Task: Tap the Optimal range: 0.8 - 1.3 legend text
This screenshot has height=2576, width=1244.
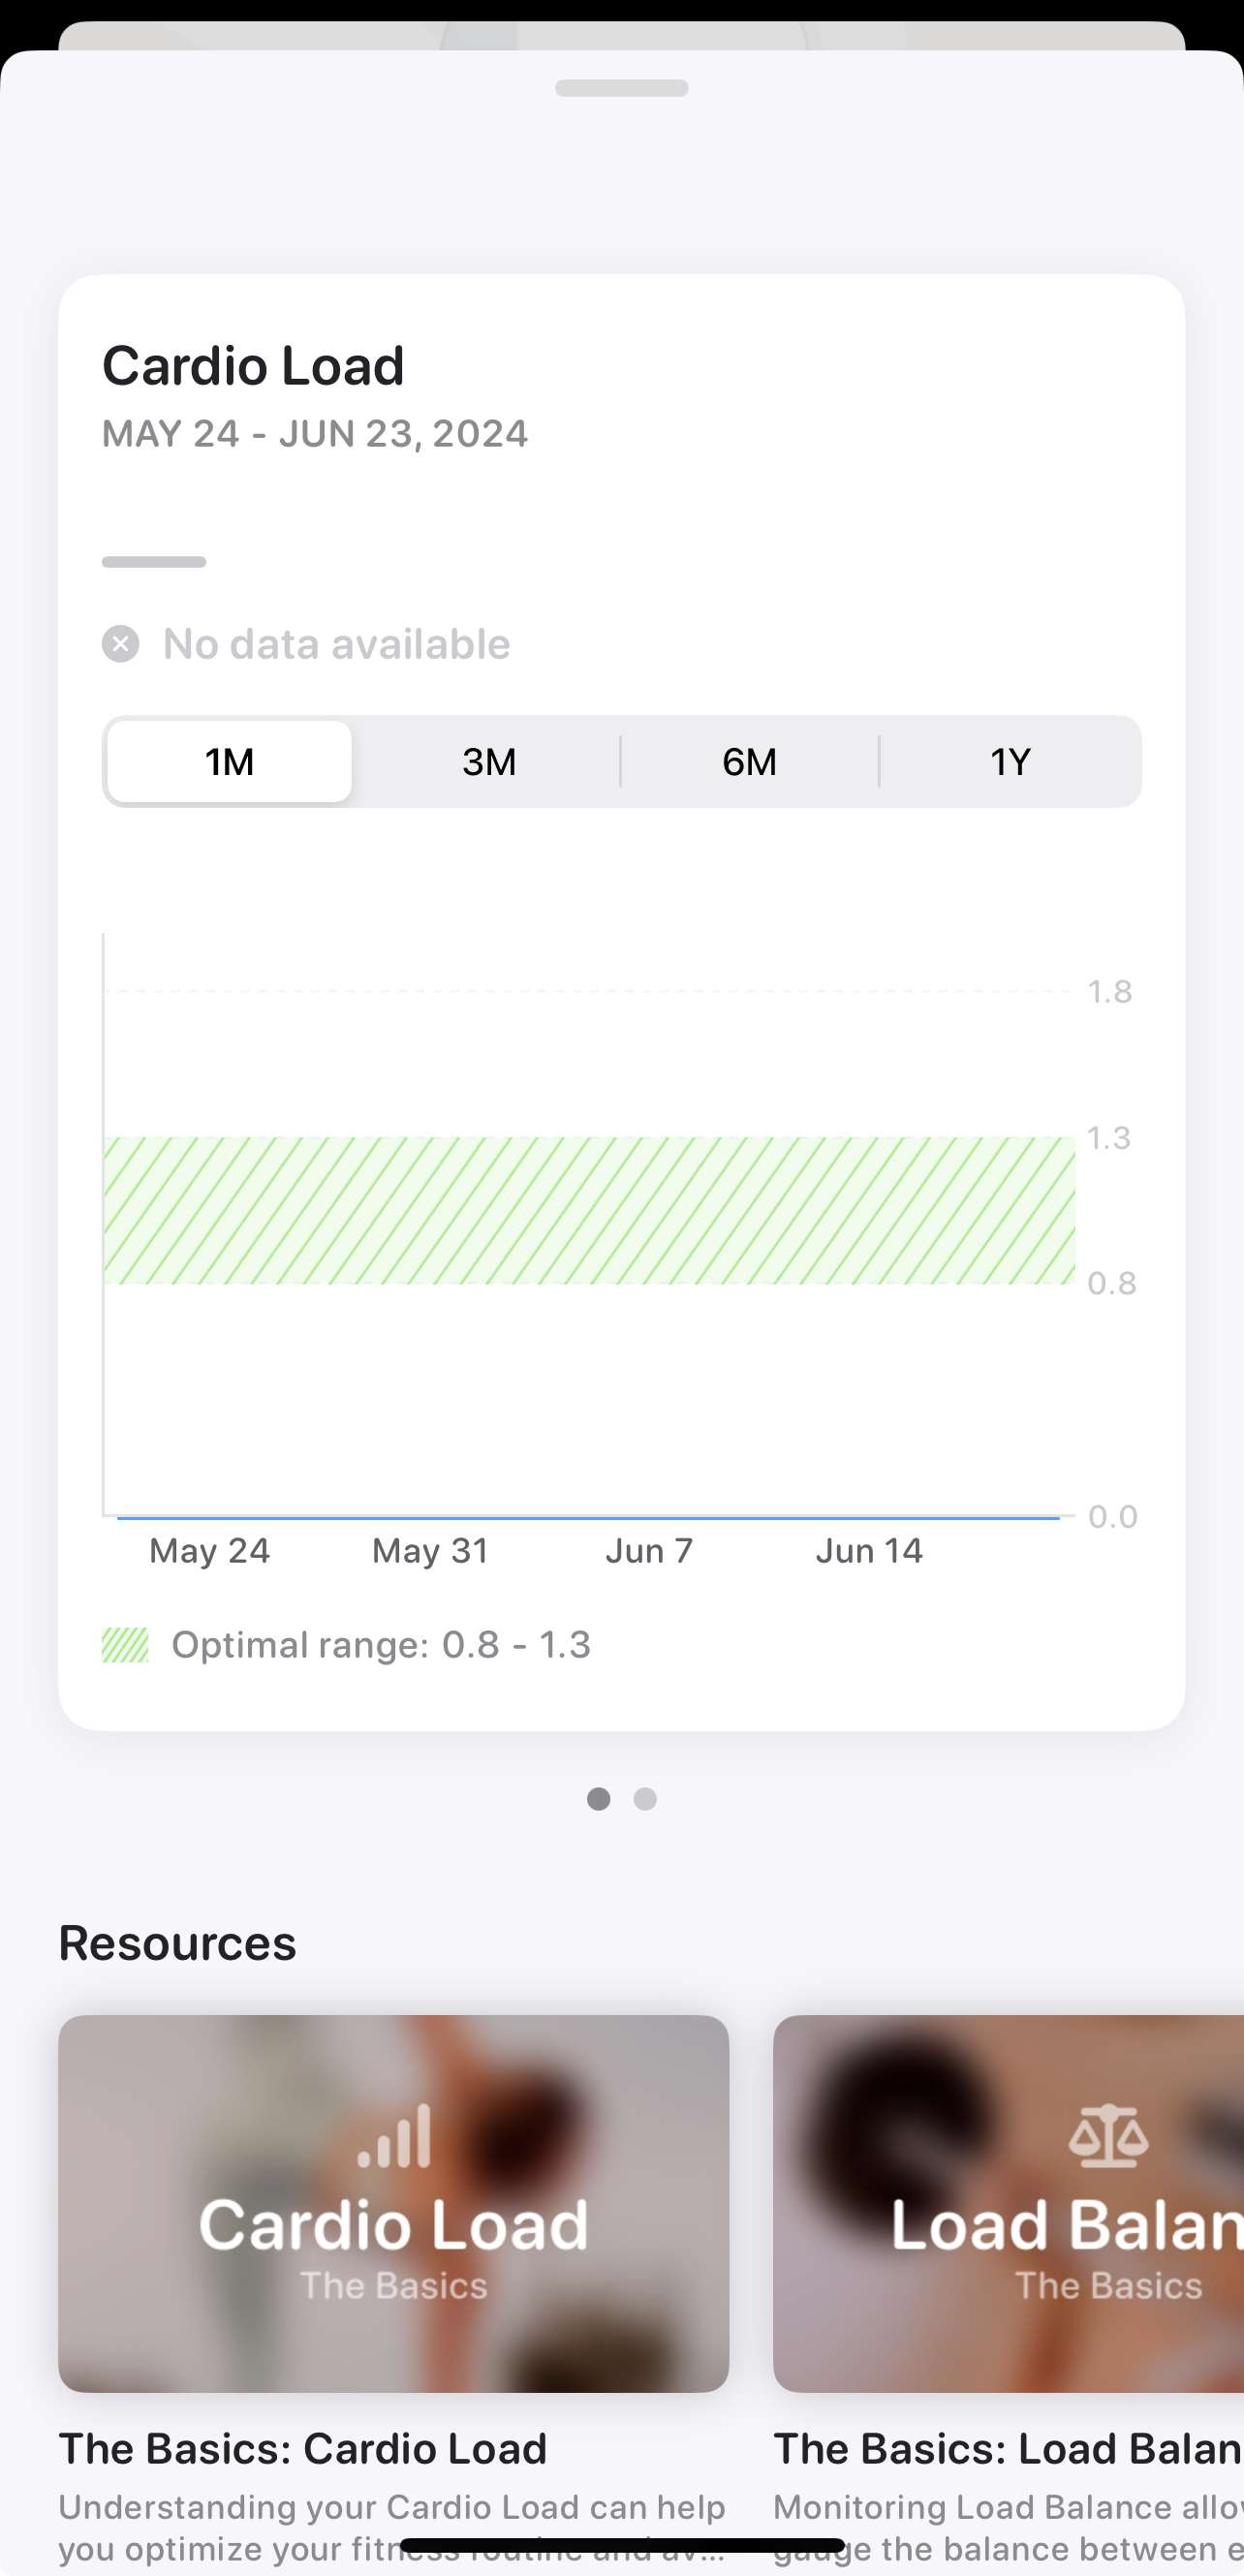Action: coord(381,1645)
